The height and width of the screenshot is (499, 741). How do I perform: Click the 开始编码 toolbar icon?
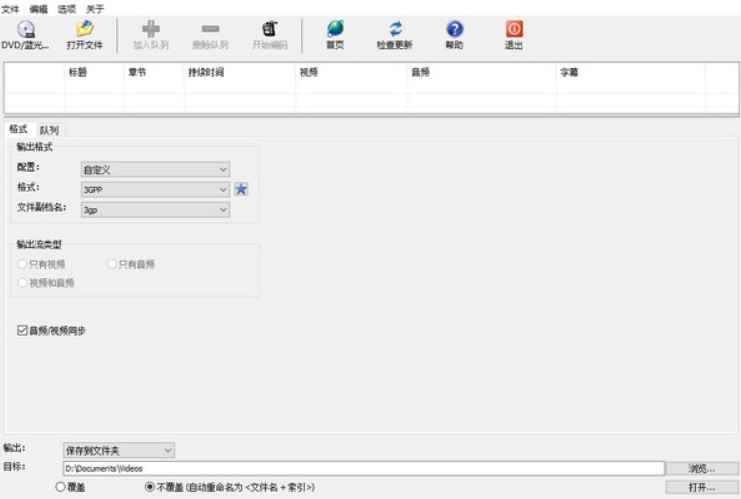pos(270,29)
